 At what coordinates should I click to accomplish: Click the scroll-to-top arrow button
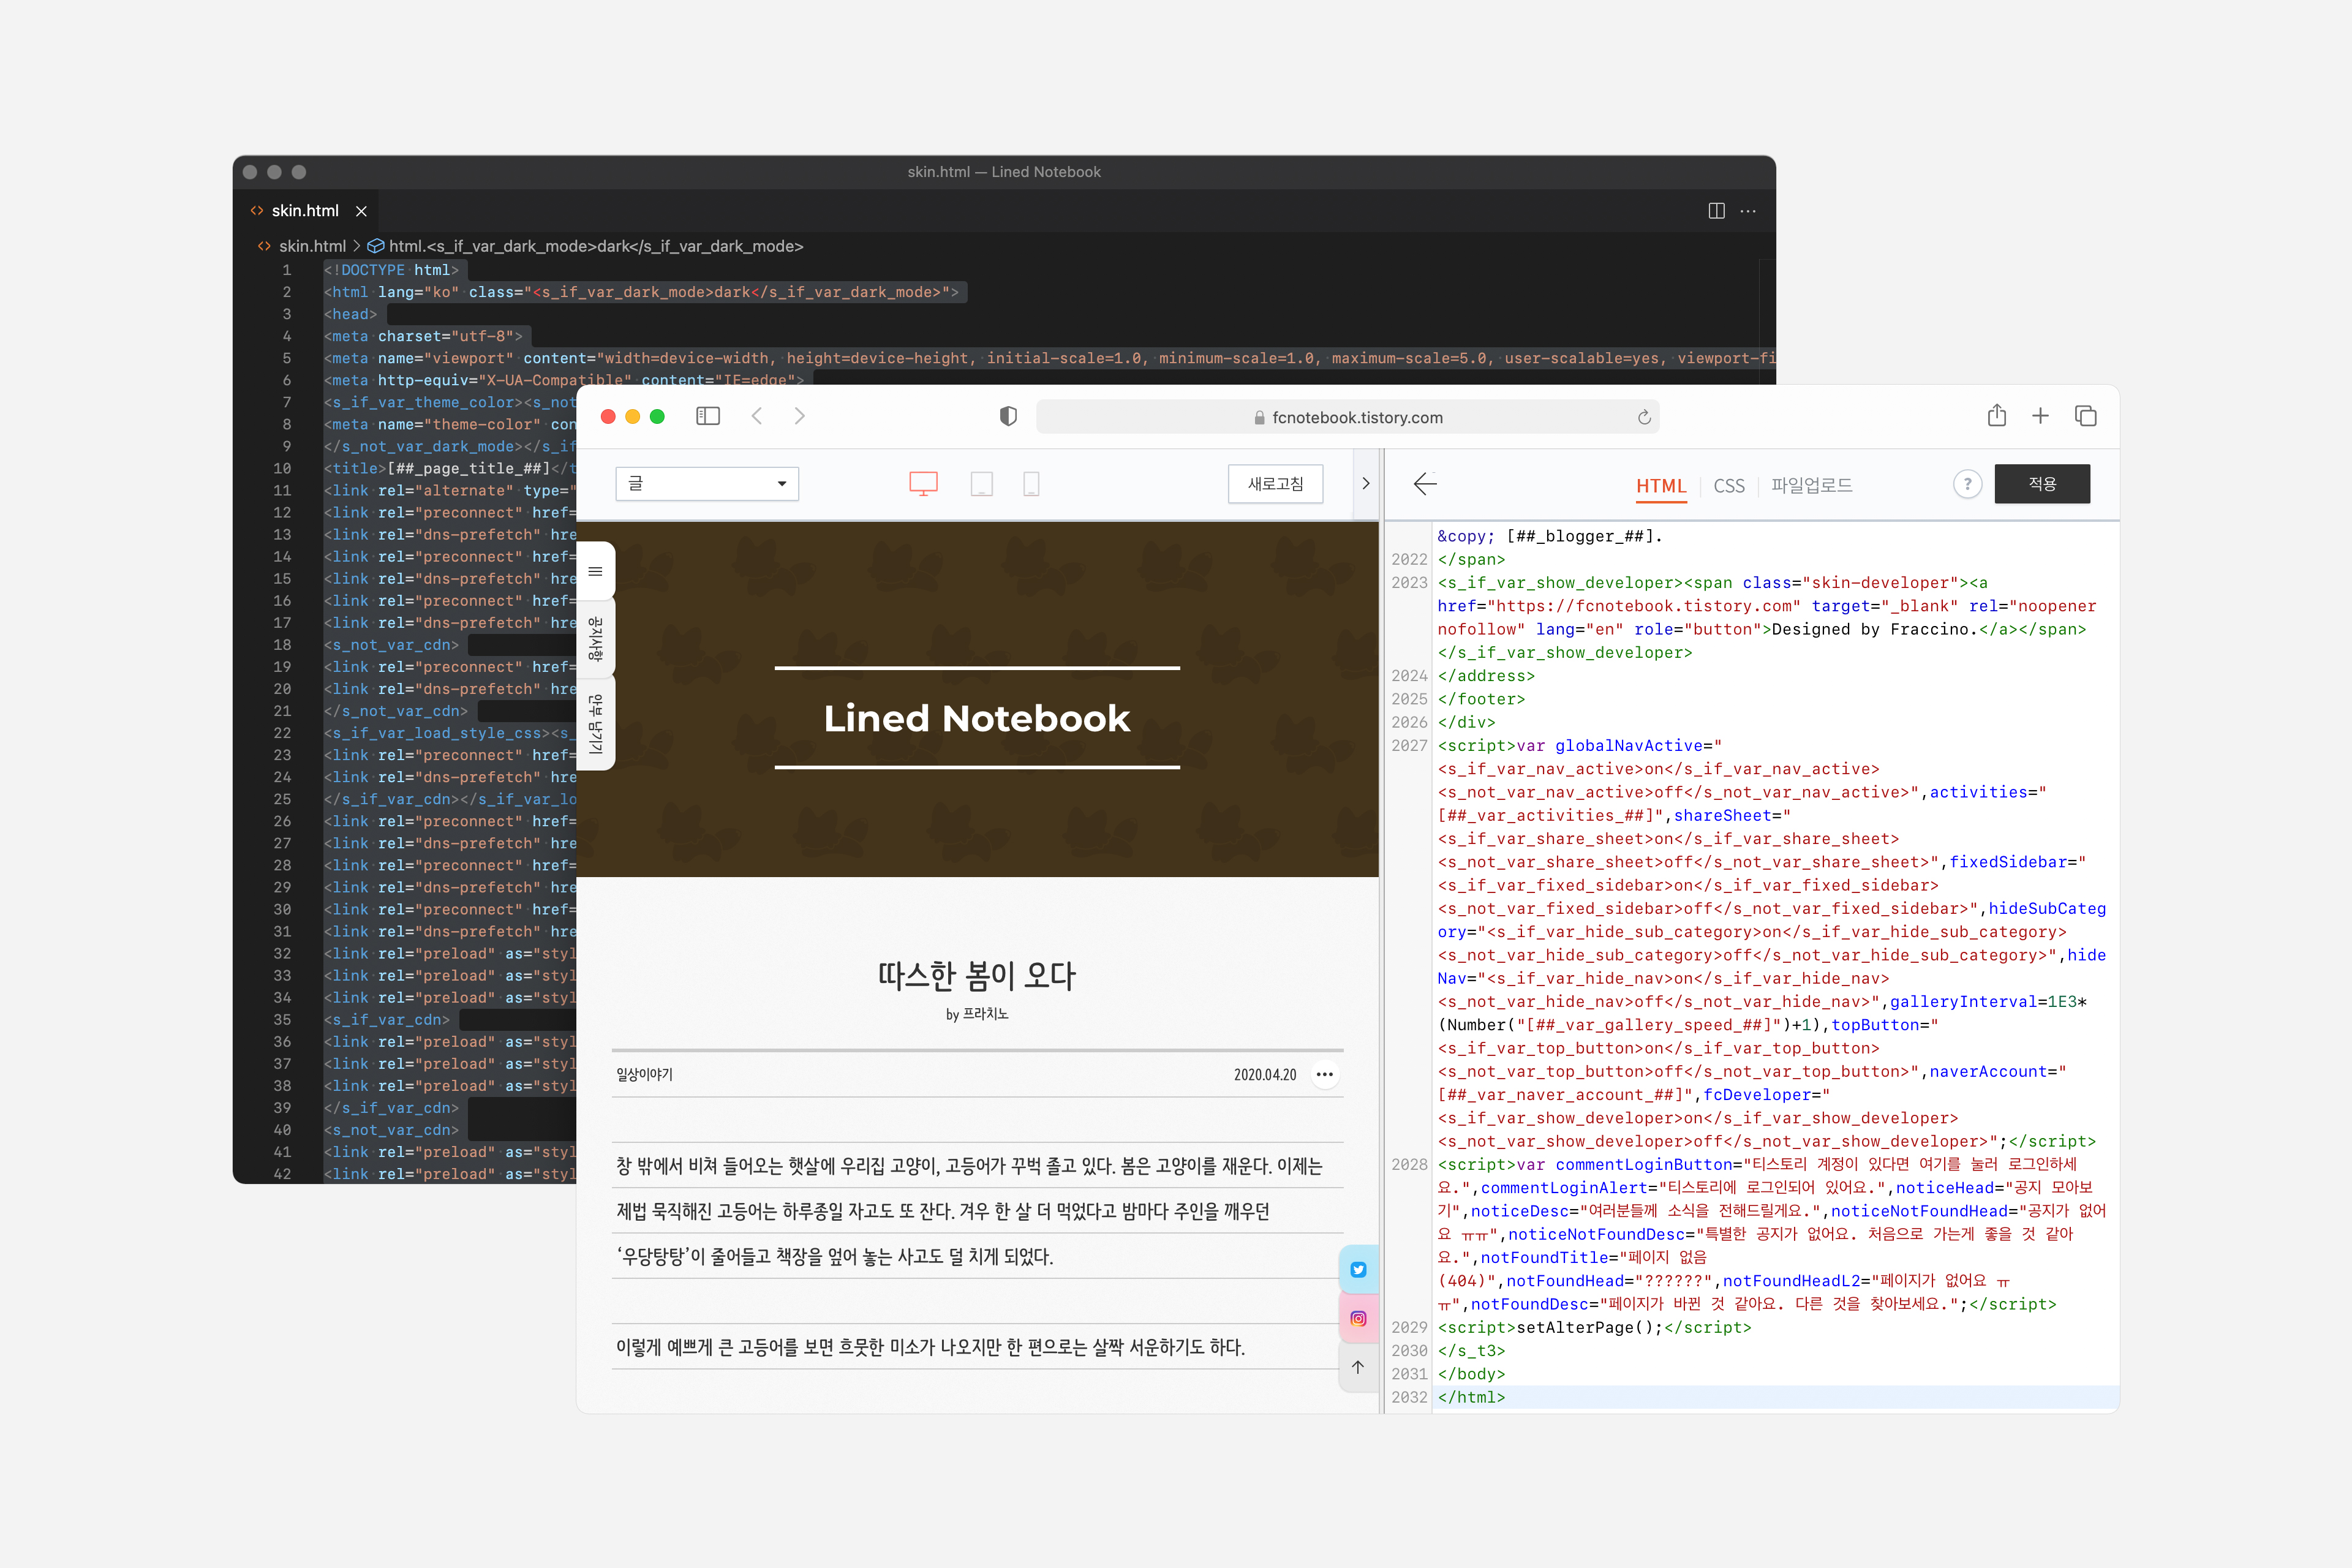point(1358,1367)
